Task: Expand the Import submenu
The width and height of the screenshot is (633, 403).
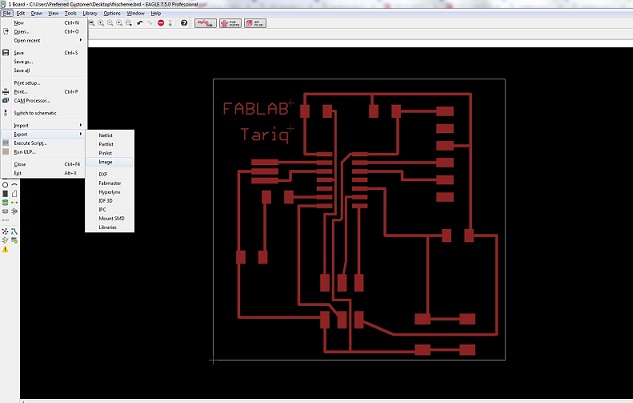Action: 44,126
